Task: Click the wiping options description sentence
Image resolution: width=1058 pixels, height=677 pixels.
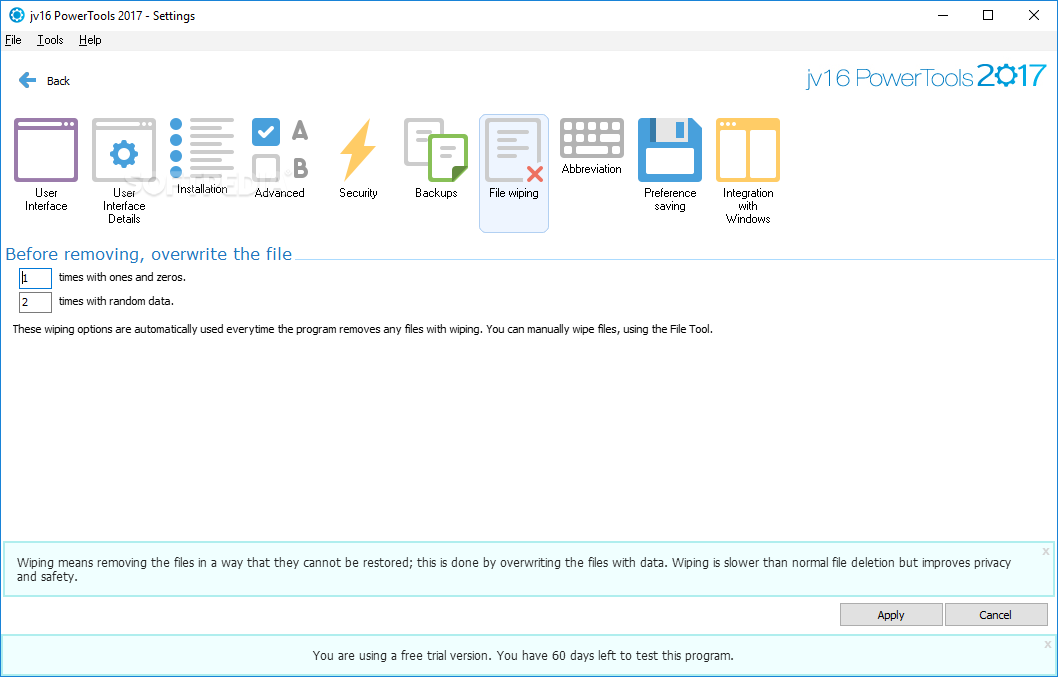Action: point(362,329)
